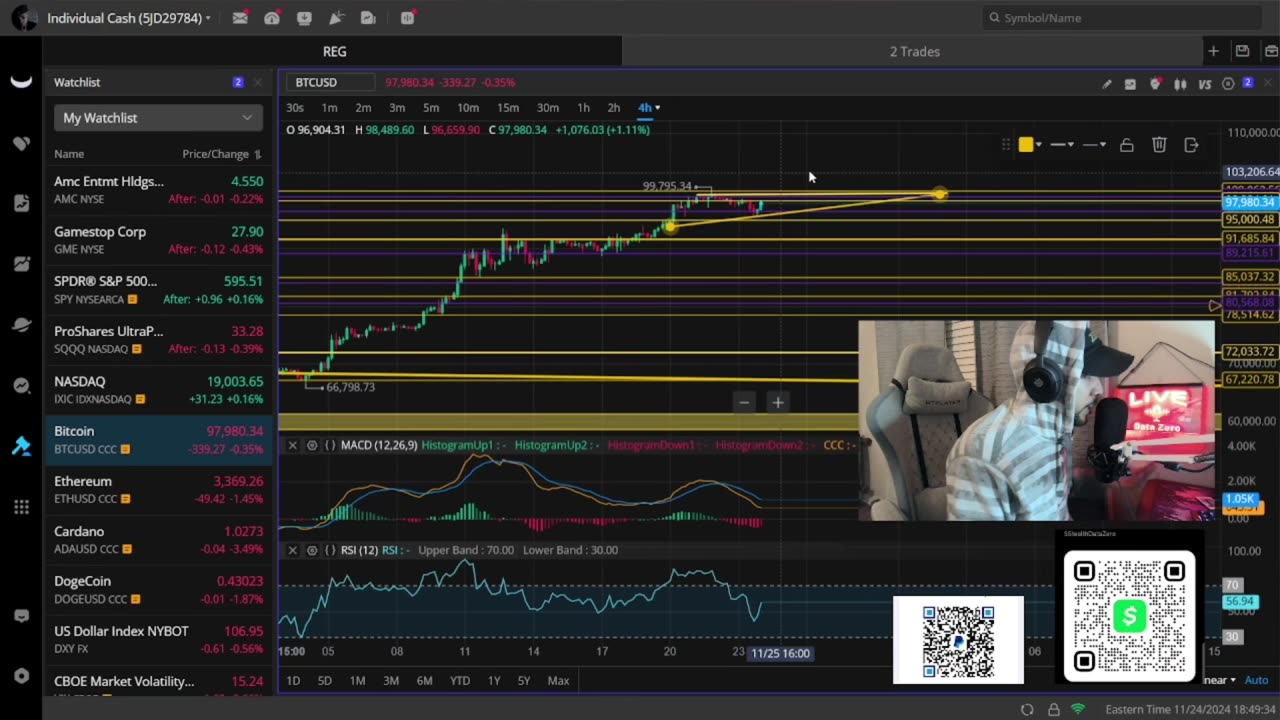Open the chart picture icon in sidebar
Viewport: 1280px width, 720px height.
[21, 264]
